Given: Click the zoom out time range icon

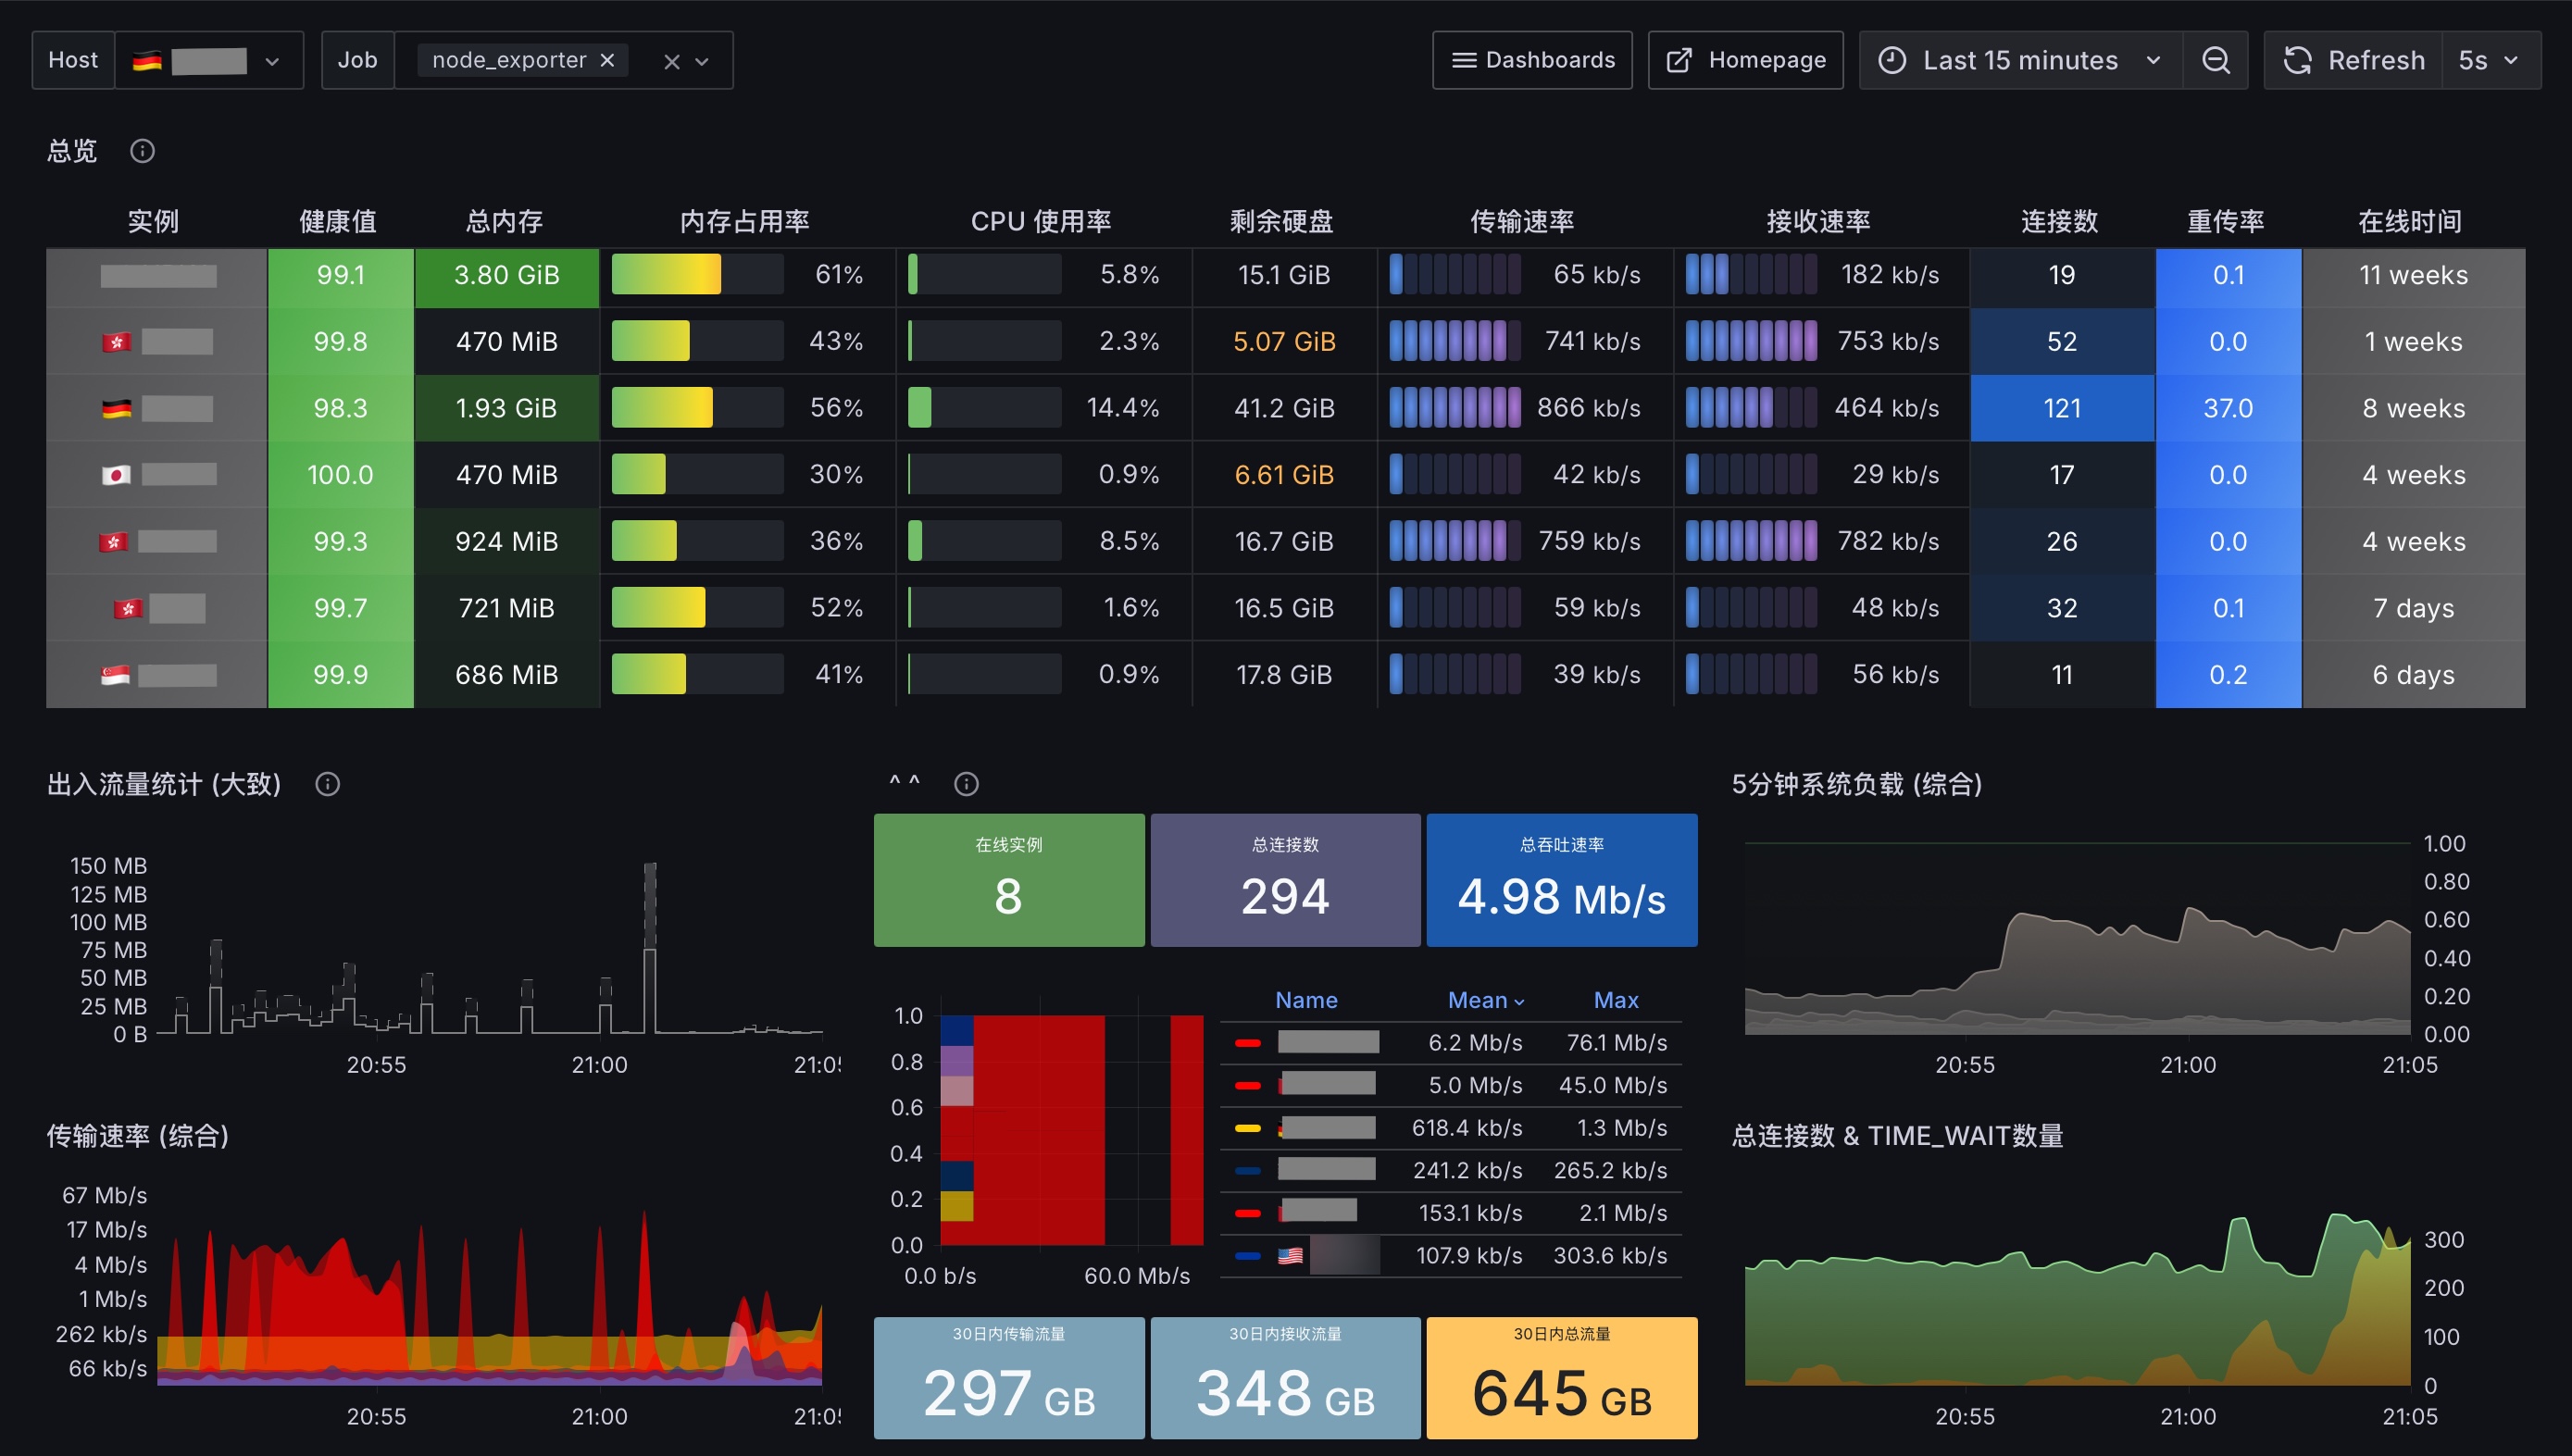Looking at the screenshot, I should [x=2215, y=60].
